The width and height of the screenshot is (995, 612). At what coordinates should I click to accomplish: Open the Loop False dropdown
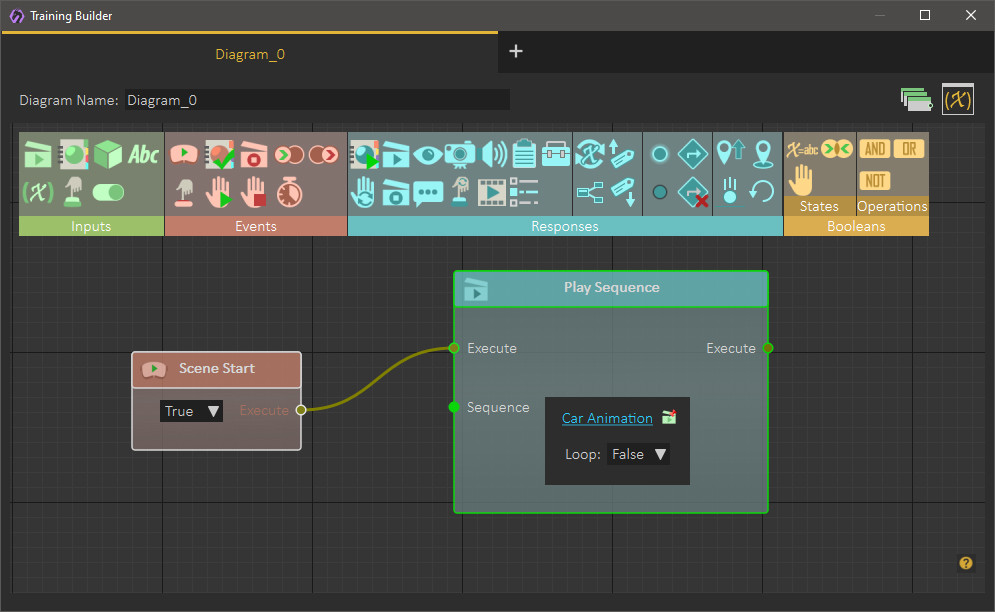tap(638, 455)
